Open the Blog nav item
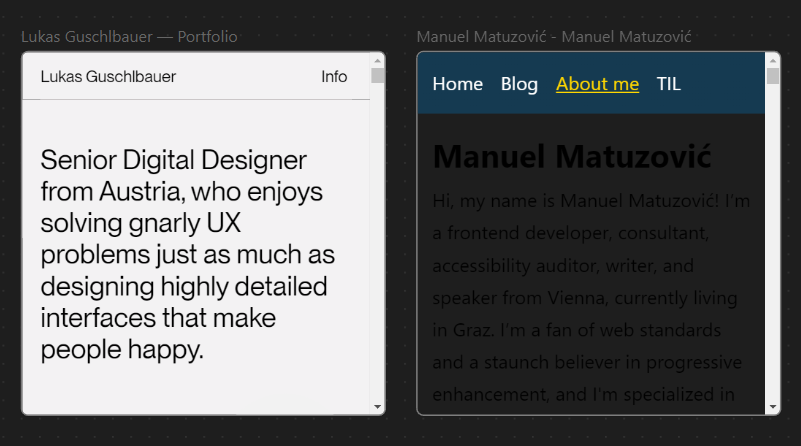This screenshot has width=801, height=446. [519, 84]
